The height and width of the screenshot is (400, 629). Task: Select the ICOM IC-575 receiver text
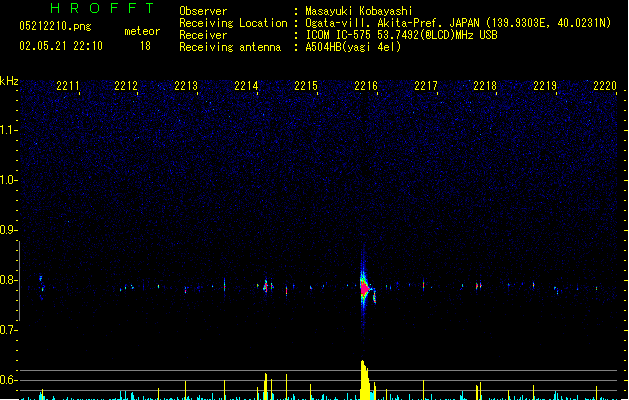[401, 35]
